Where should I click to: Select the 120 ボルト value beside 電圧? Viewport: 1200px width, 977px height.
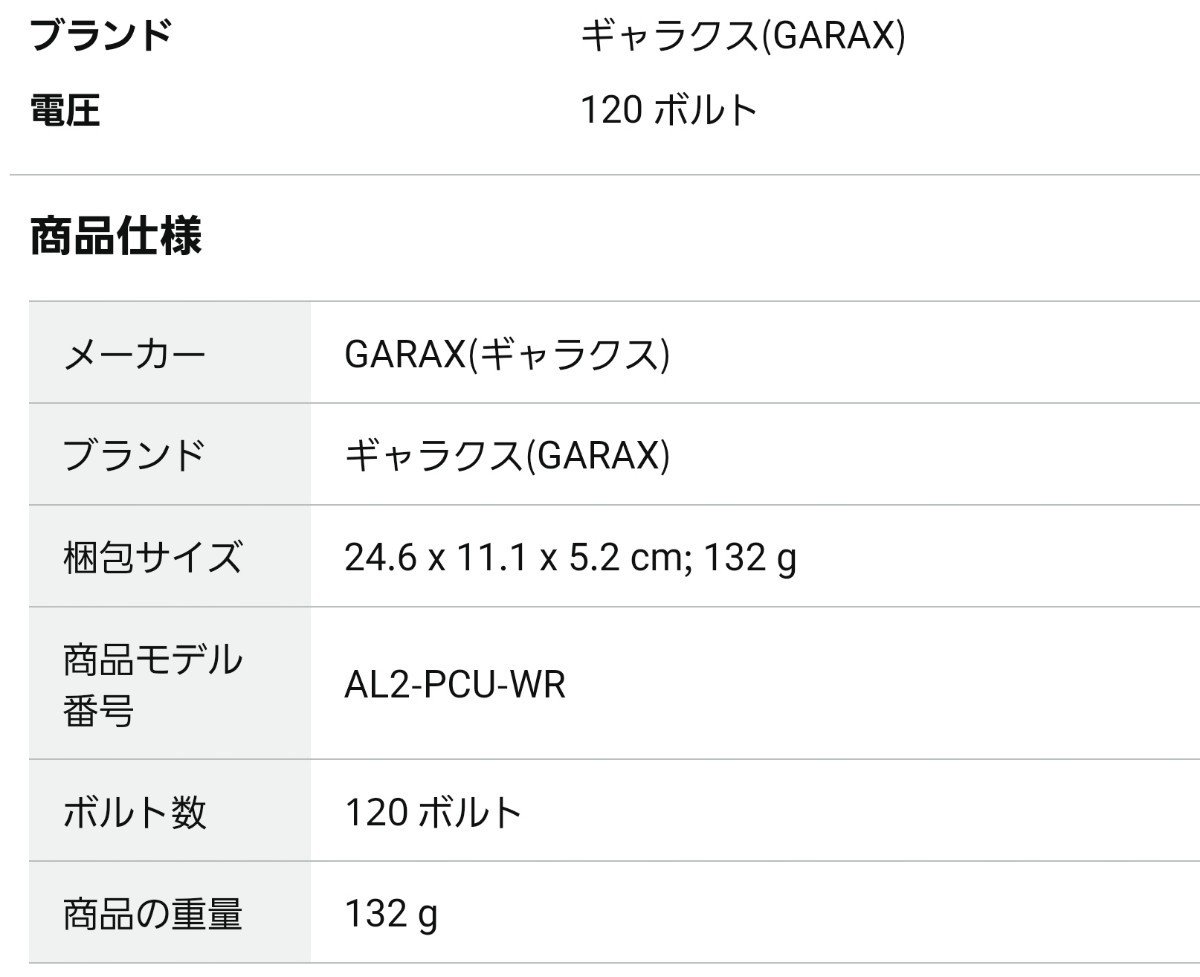(668, 110)
